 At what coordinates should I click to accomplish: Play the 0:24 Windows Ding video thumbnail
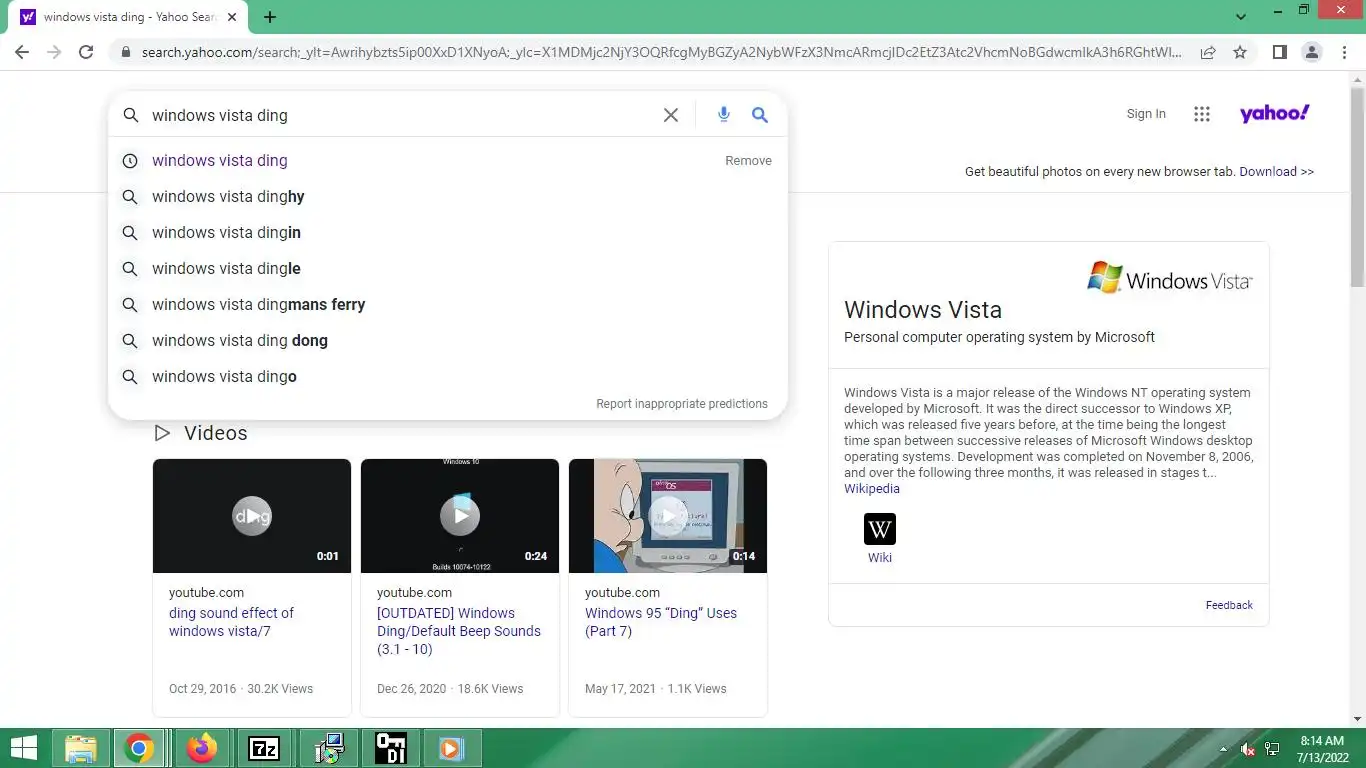(460, 516)
